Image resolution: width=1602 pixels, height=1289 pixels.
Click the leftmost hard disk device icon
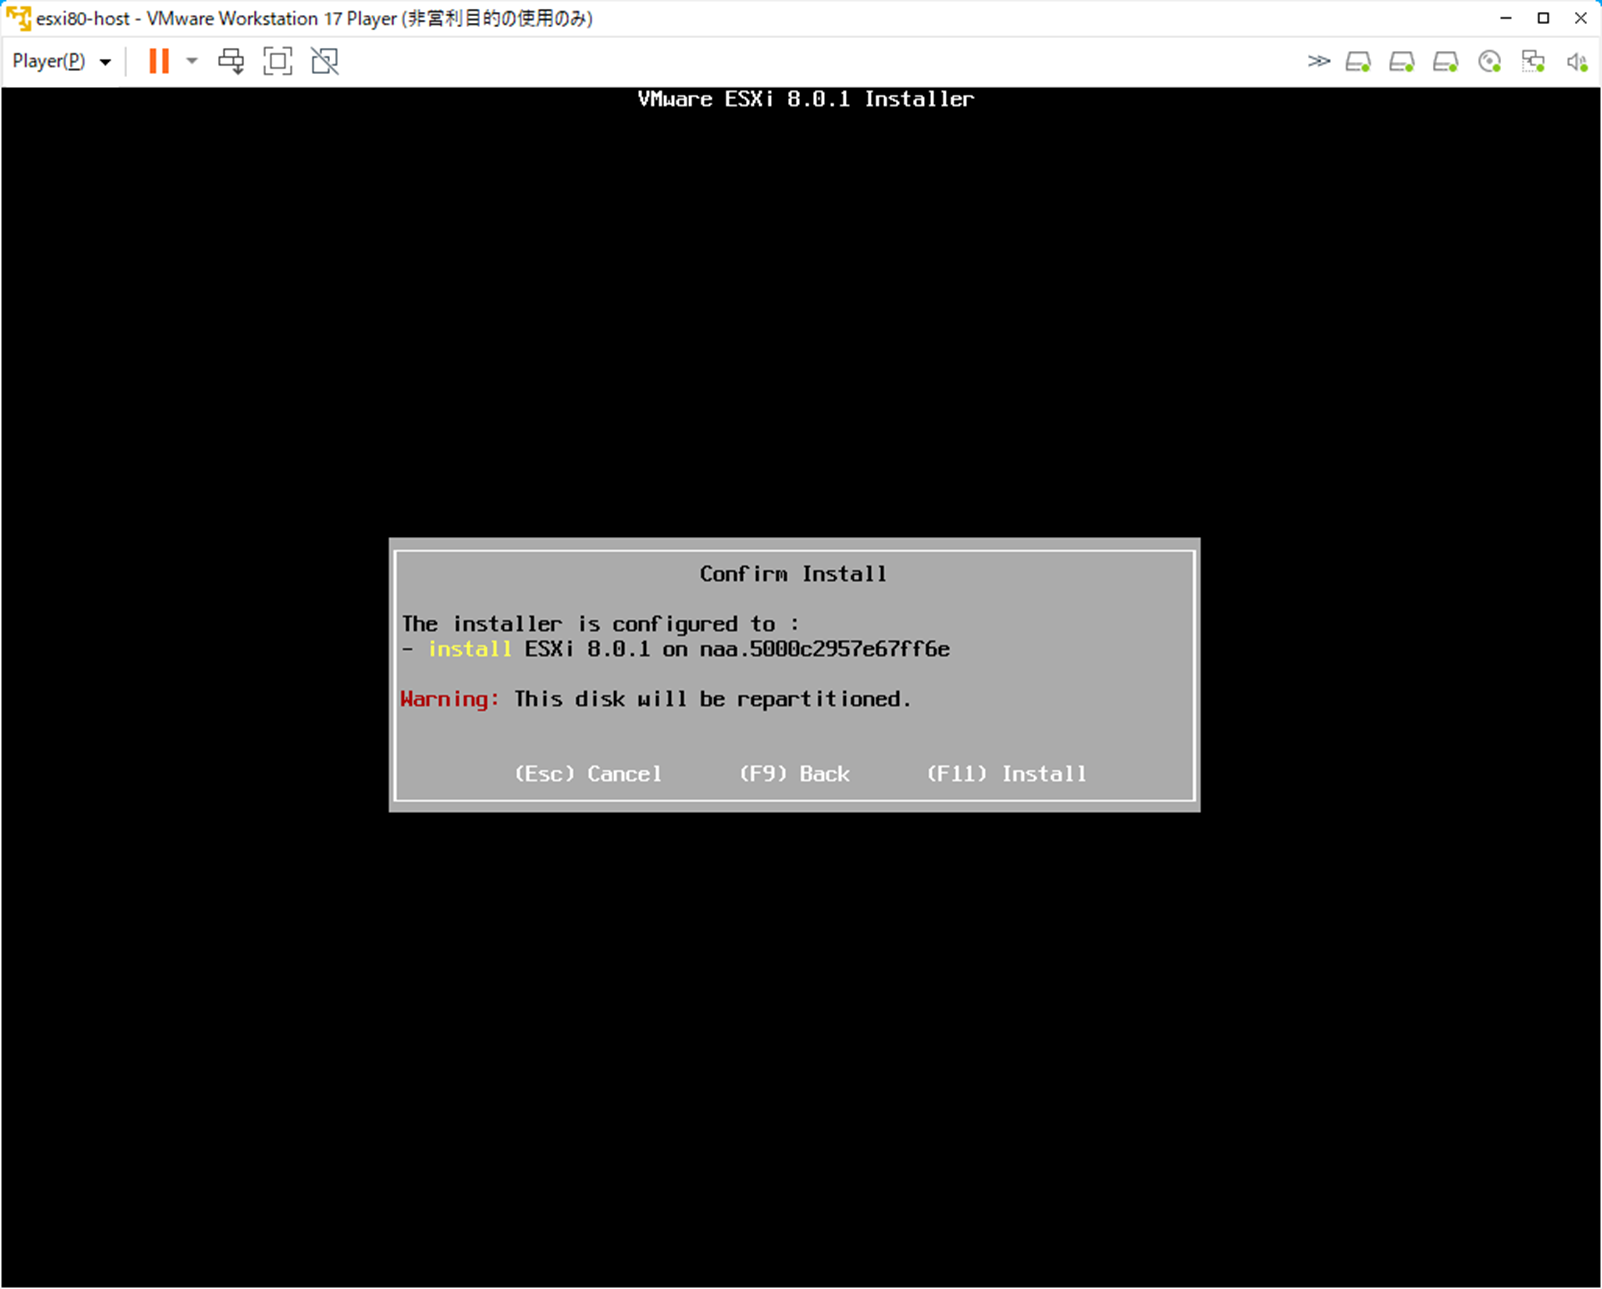tap(1358, 62)
